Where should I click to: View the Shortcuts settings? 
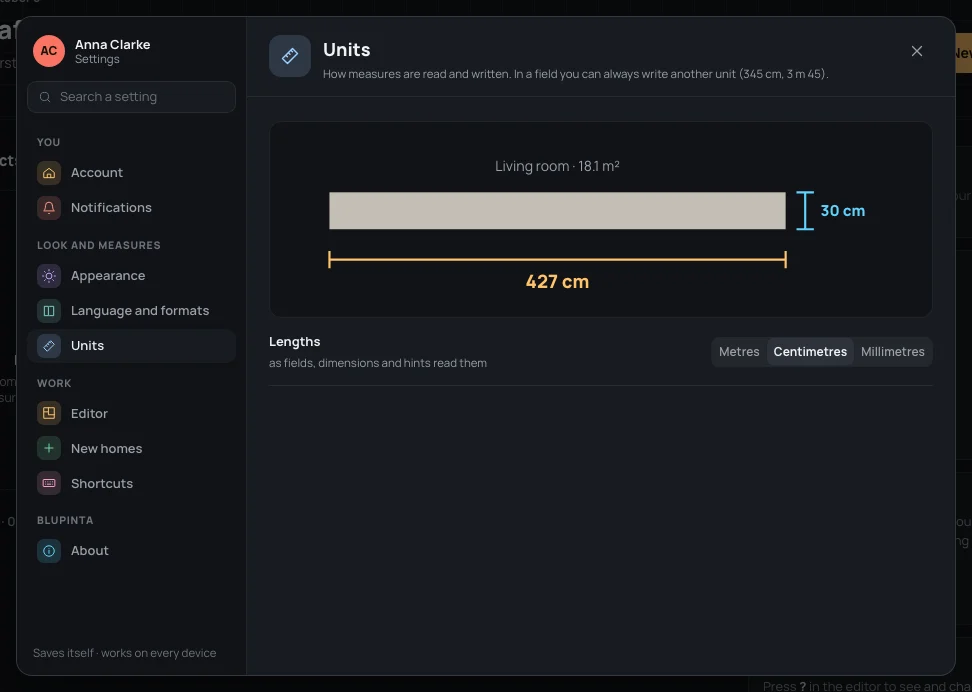point(131,484)
